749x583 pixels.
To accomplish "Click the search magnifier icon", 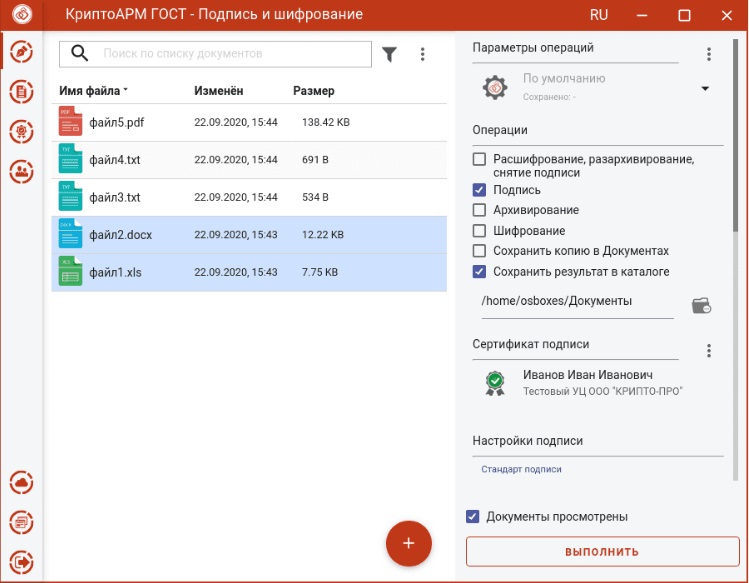I will click(79, 53).
